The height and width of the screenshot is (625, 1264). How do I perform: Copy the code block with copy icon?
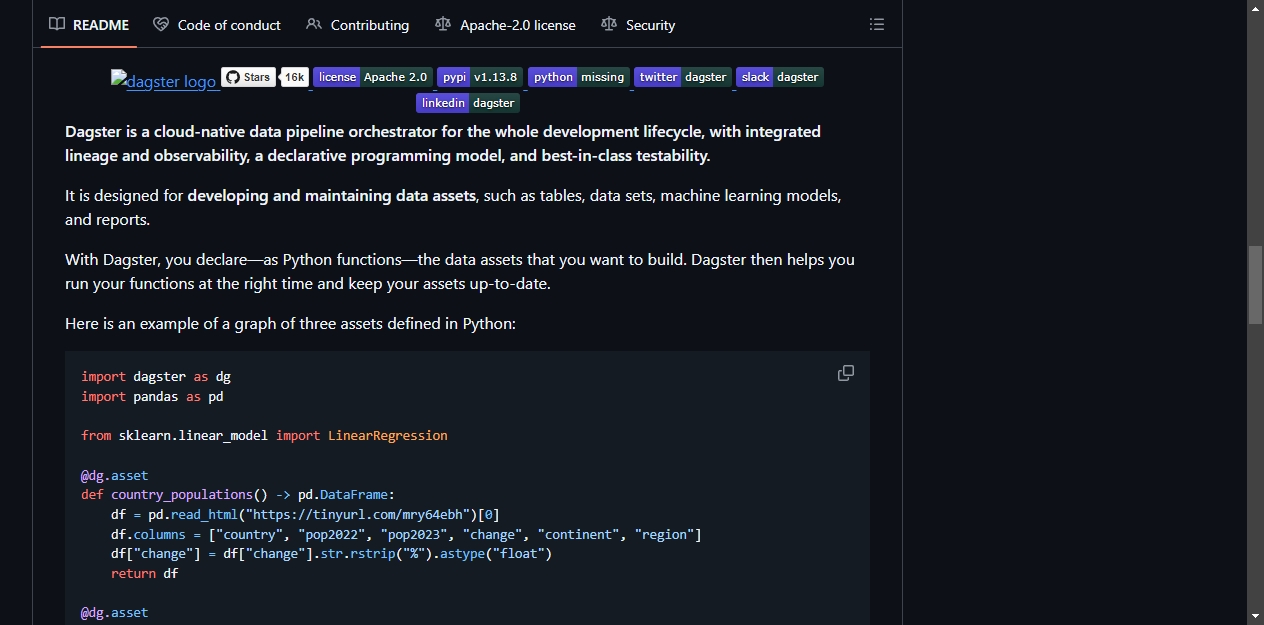coord(846,373)
